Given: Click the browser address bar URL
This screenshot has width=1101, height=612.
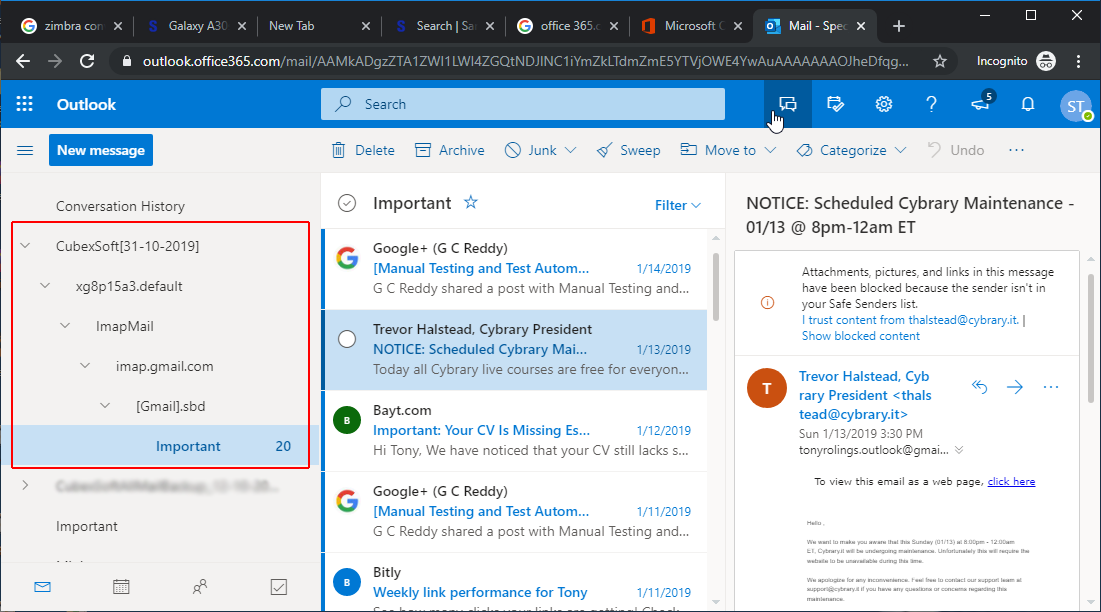Looking at the screenshot, I should click(525, 62).
